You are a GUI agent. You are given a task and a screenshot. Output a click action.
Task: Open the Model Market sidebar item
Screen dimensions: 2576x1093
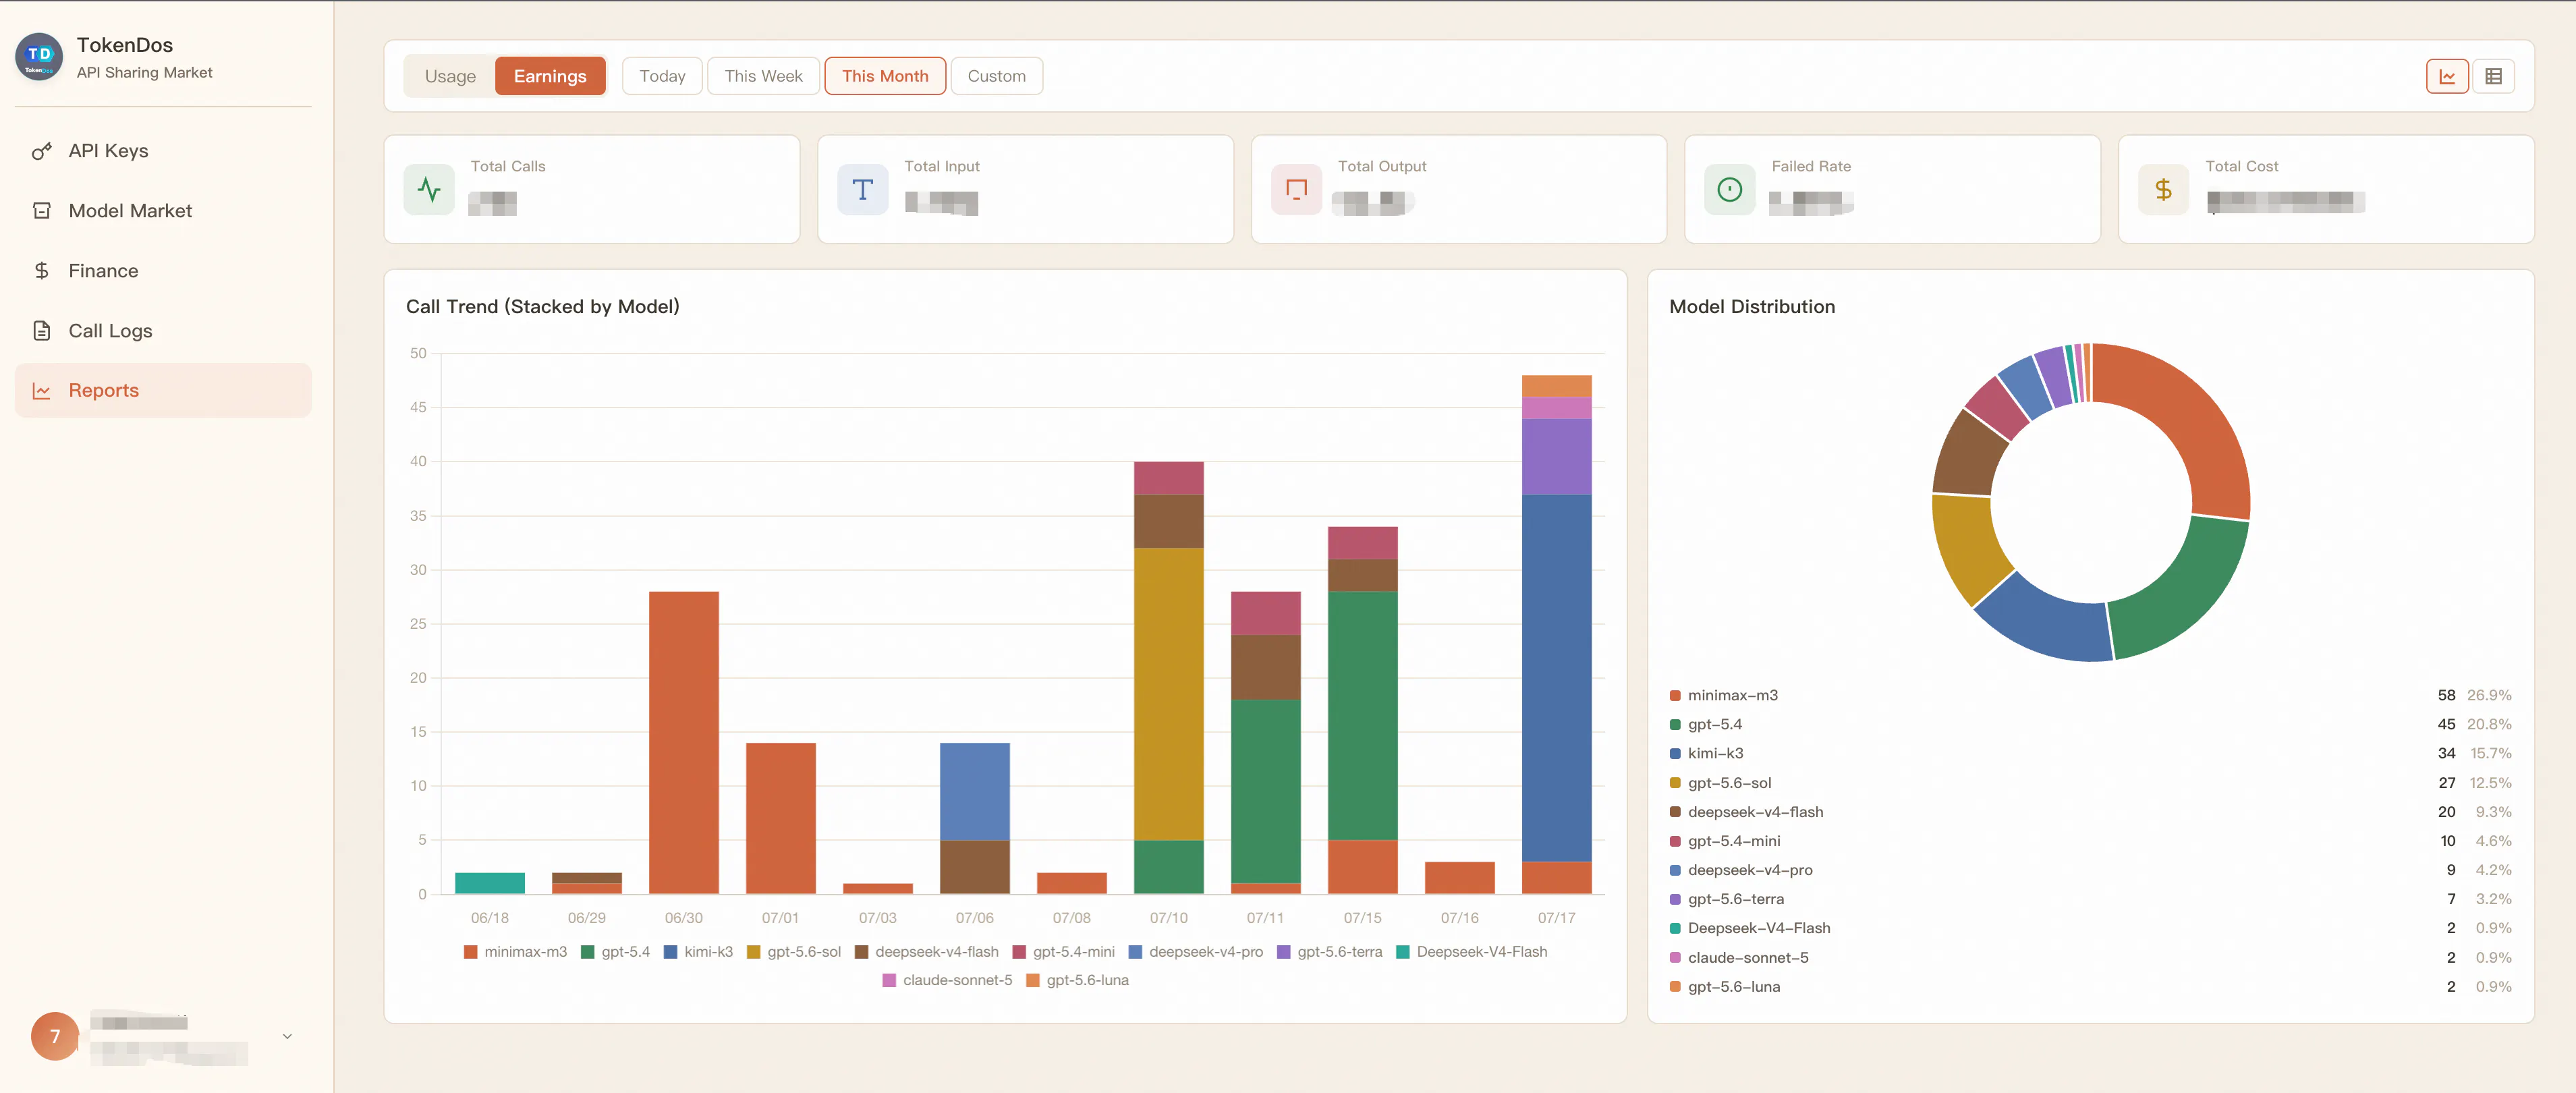pos(163,211)
